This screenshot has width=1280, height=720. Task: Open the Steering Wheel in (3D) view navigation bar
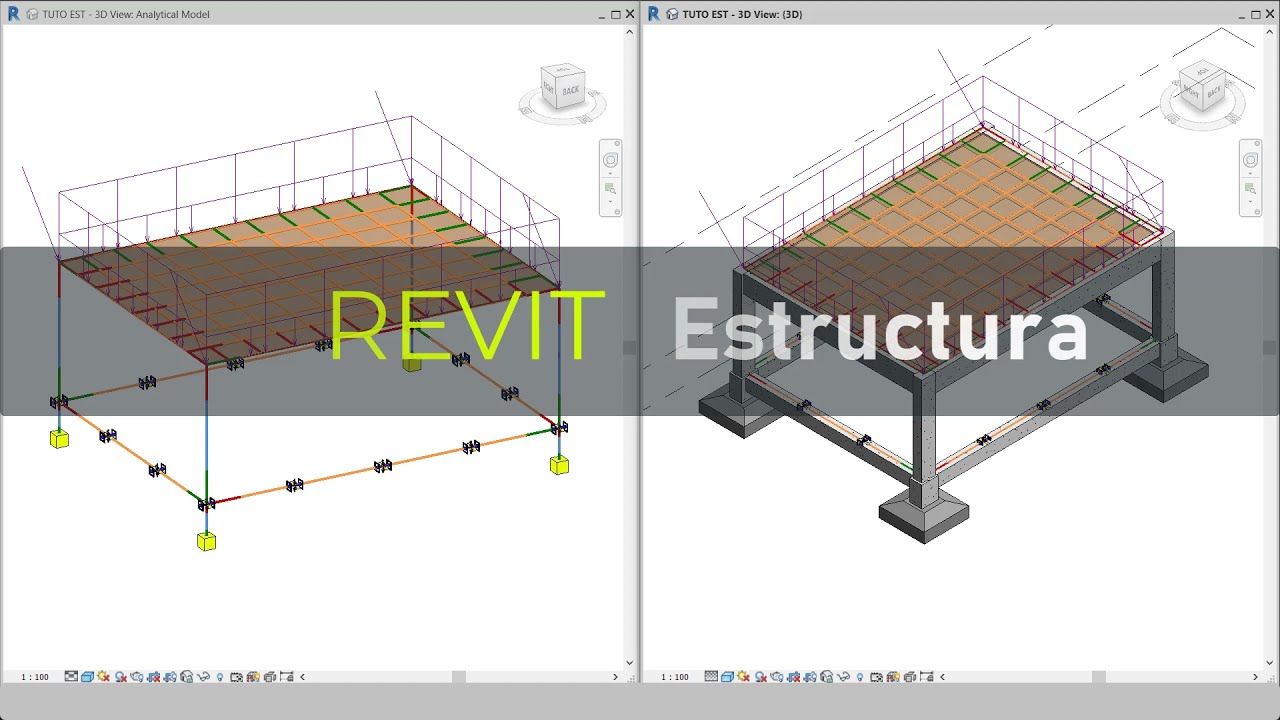(1250, 160)
